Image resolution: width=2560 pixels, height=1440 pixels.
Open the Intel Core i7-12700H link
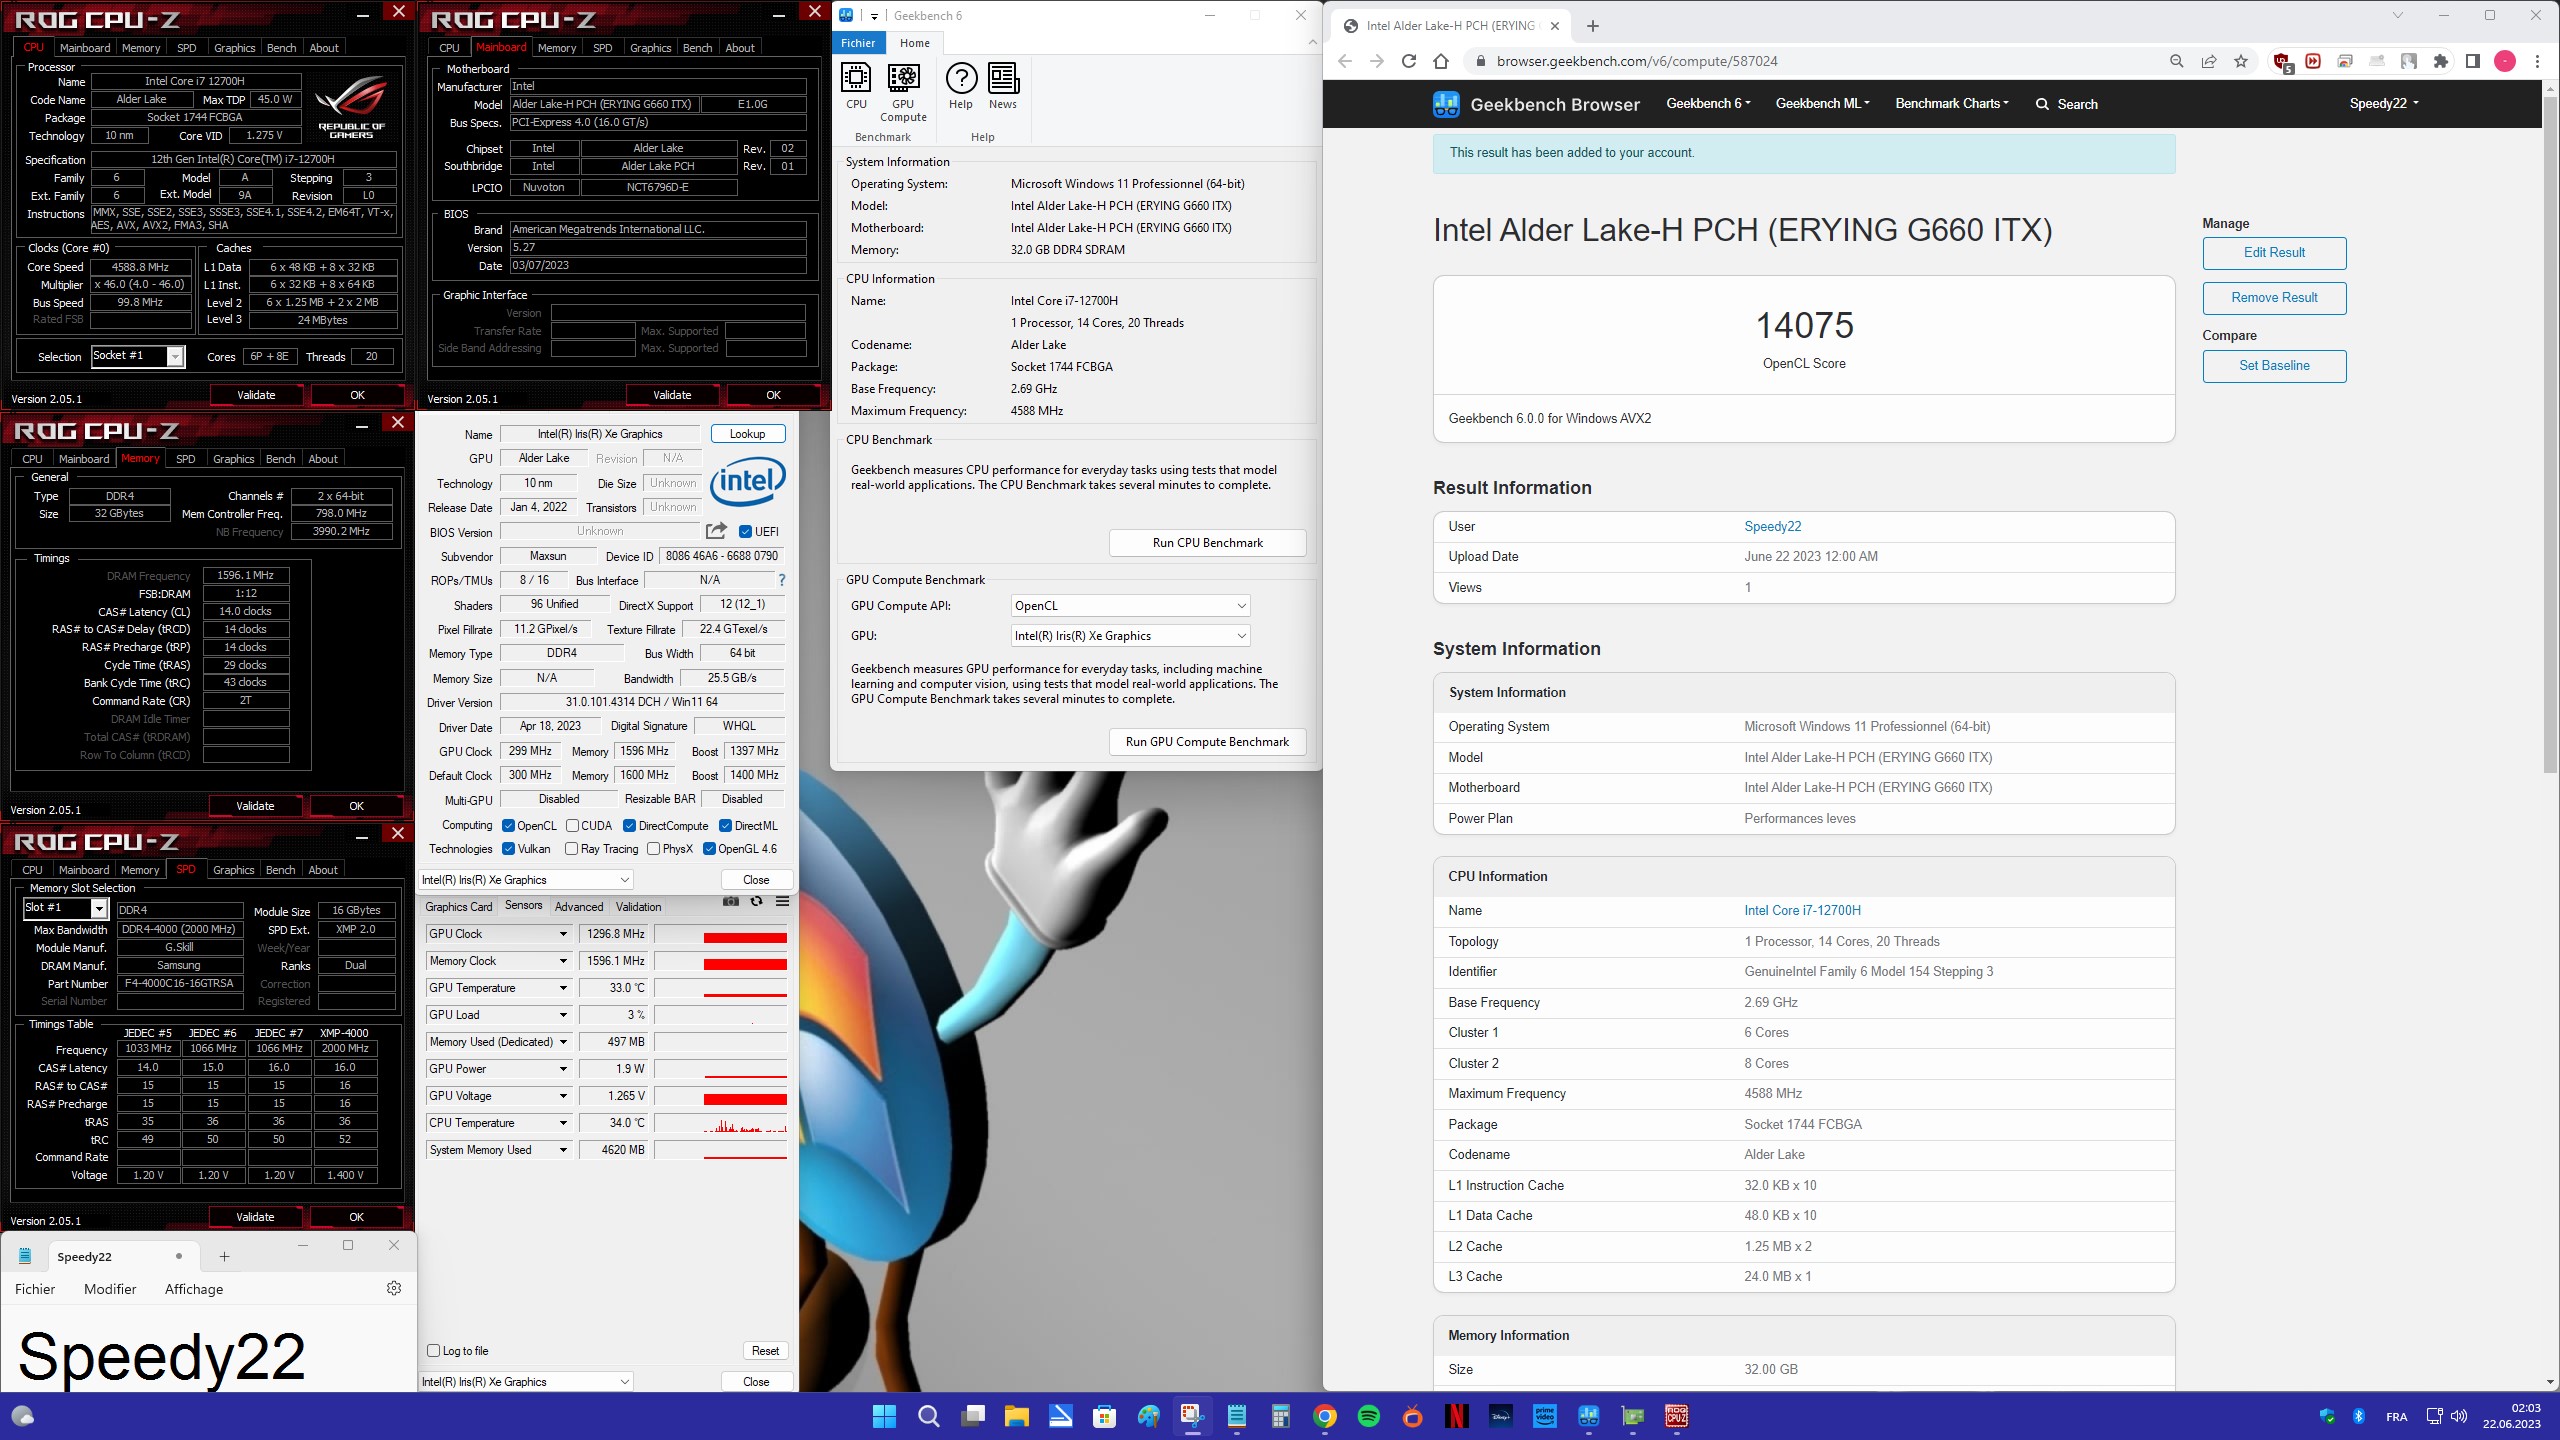click(1802, 911)
